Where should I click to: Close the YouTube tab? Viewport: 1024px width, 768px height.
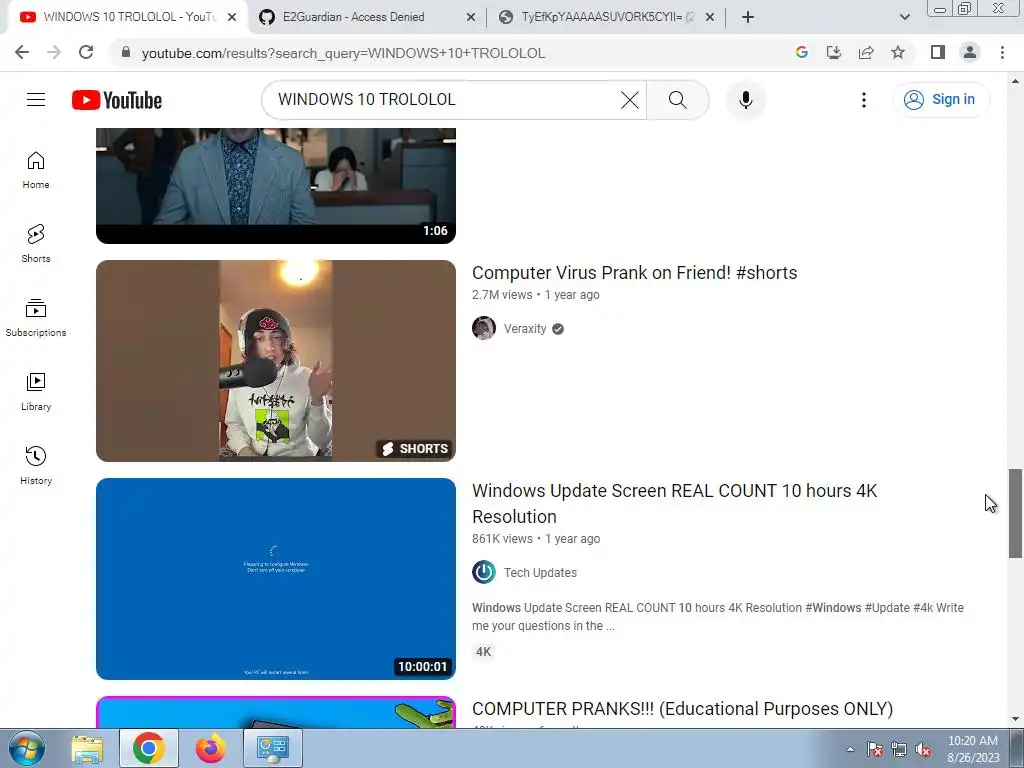coord(232,18)
